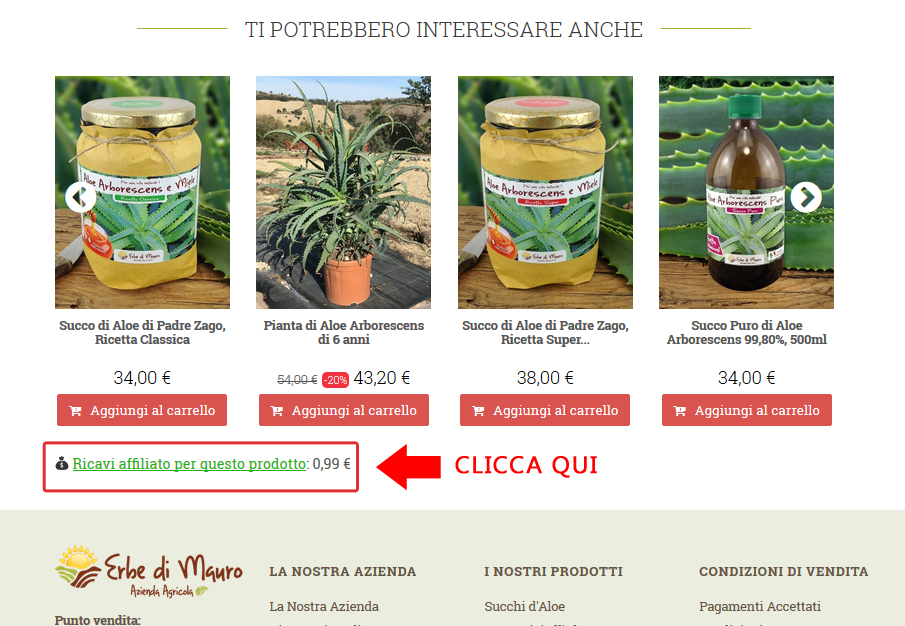The height and width of the screenshot is (626, 905).
Task: Click the money bag icon near affiliate earnings
Action: click(62, 463)
